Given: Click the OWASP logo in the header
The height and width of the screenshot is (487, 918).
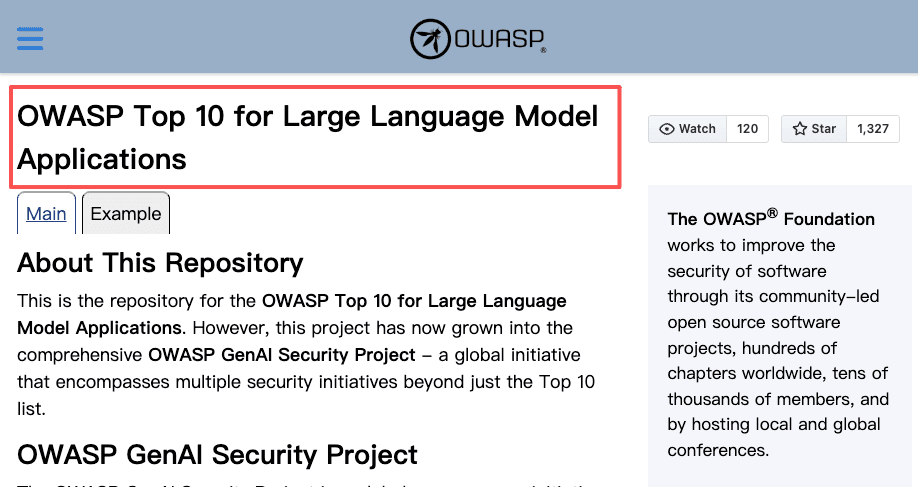Looking at the screenshot, I should coord(478,39).
